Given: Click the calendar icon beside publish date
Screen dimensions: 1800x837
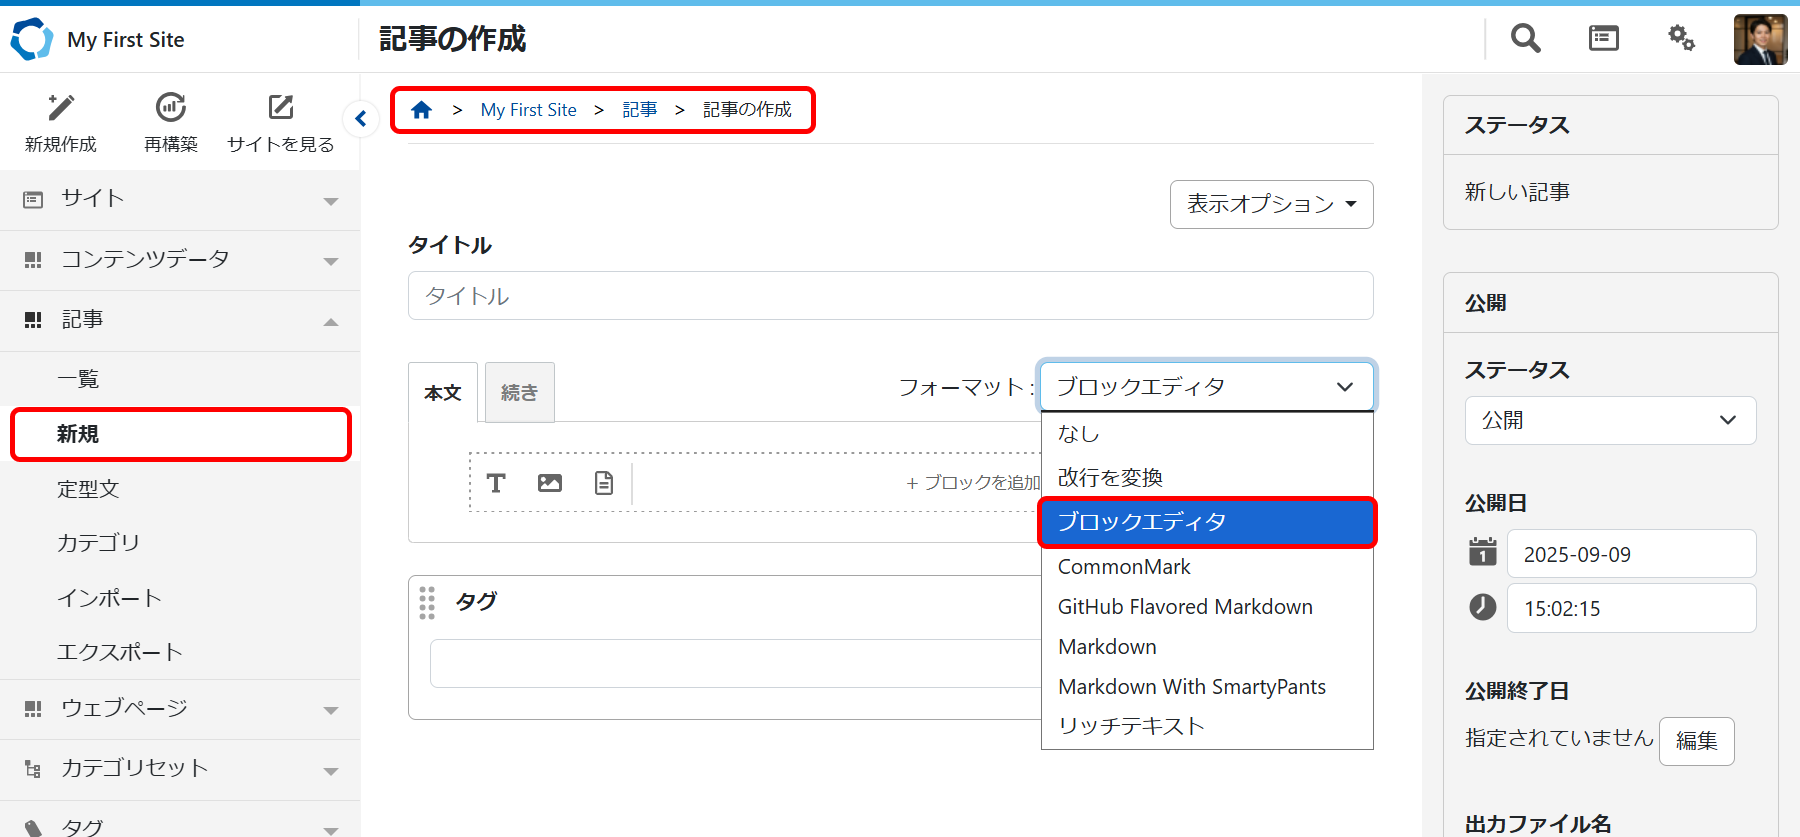Looking at the screenshot, I should click(1482, 552).
